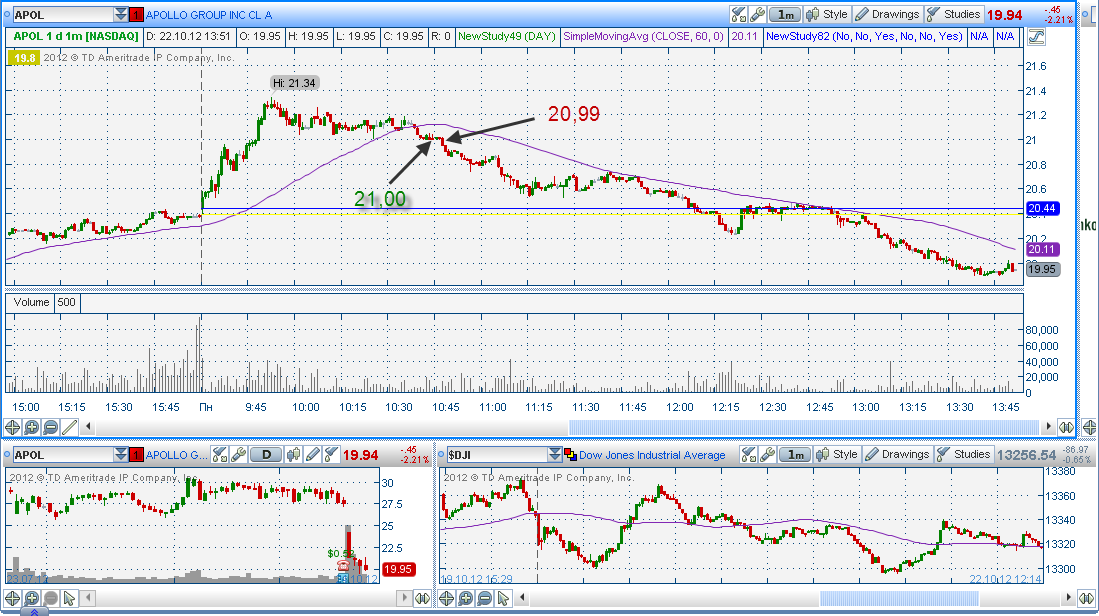Open share/tools icon in $DJI chart header
1099x616 pixels.
pyautogui.click(x=749, y=455)
